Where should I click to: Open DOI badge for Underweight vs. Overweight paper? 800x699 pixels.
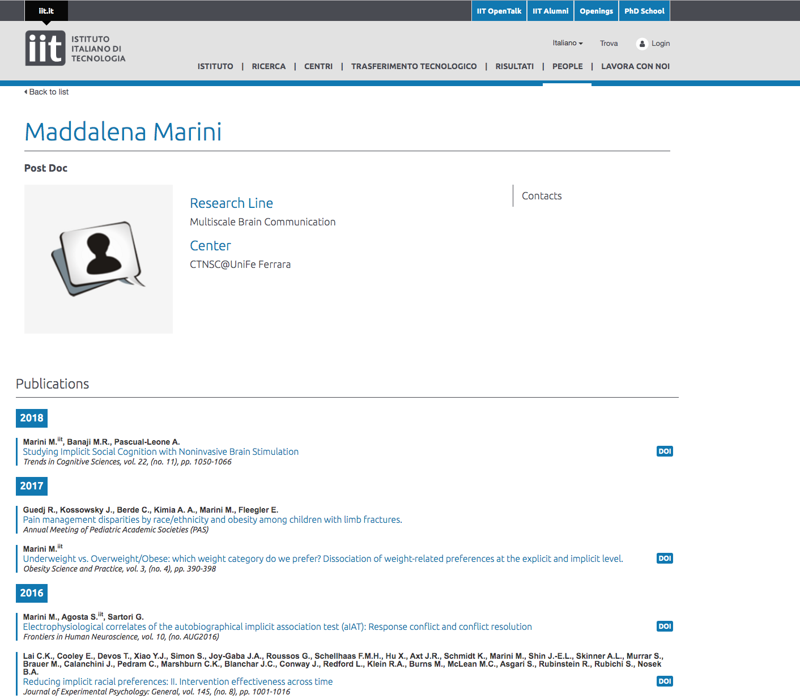click(664, 559)
